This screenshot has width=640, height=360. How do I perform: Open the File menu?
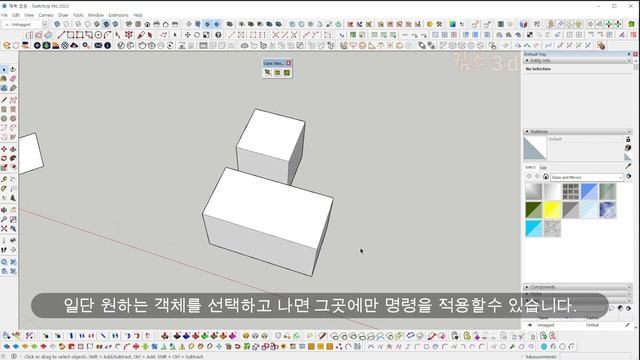tap(4, 15)
